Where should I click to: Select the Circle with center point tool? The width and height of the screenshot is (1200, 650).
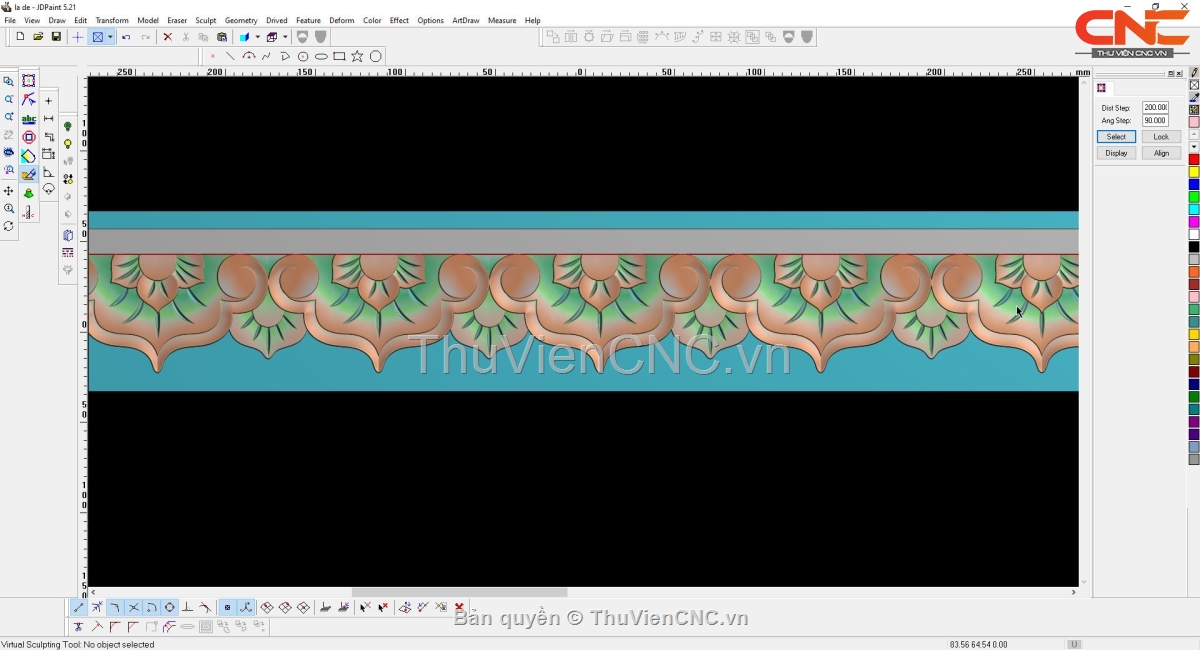[x=303, y=56]
